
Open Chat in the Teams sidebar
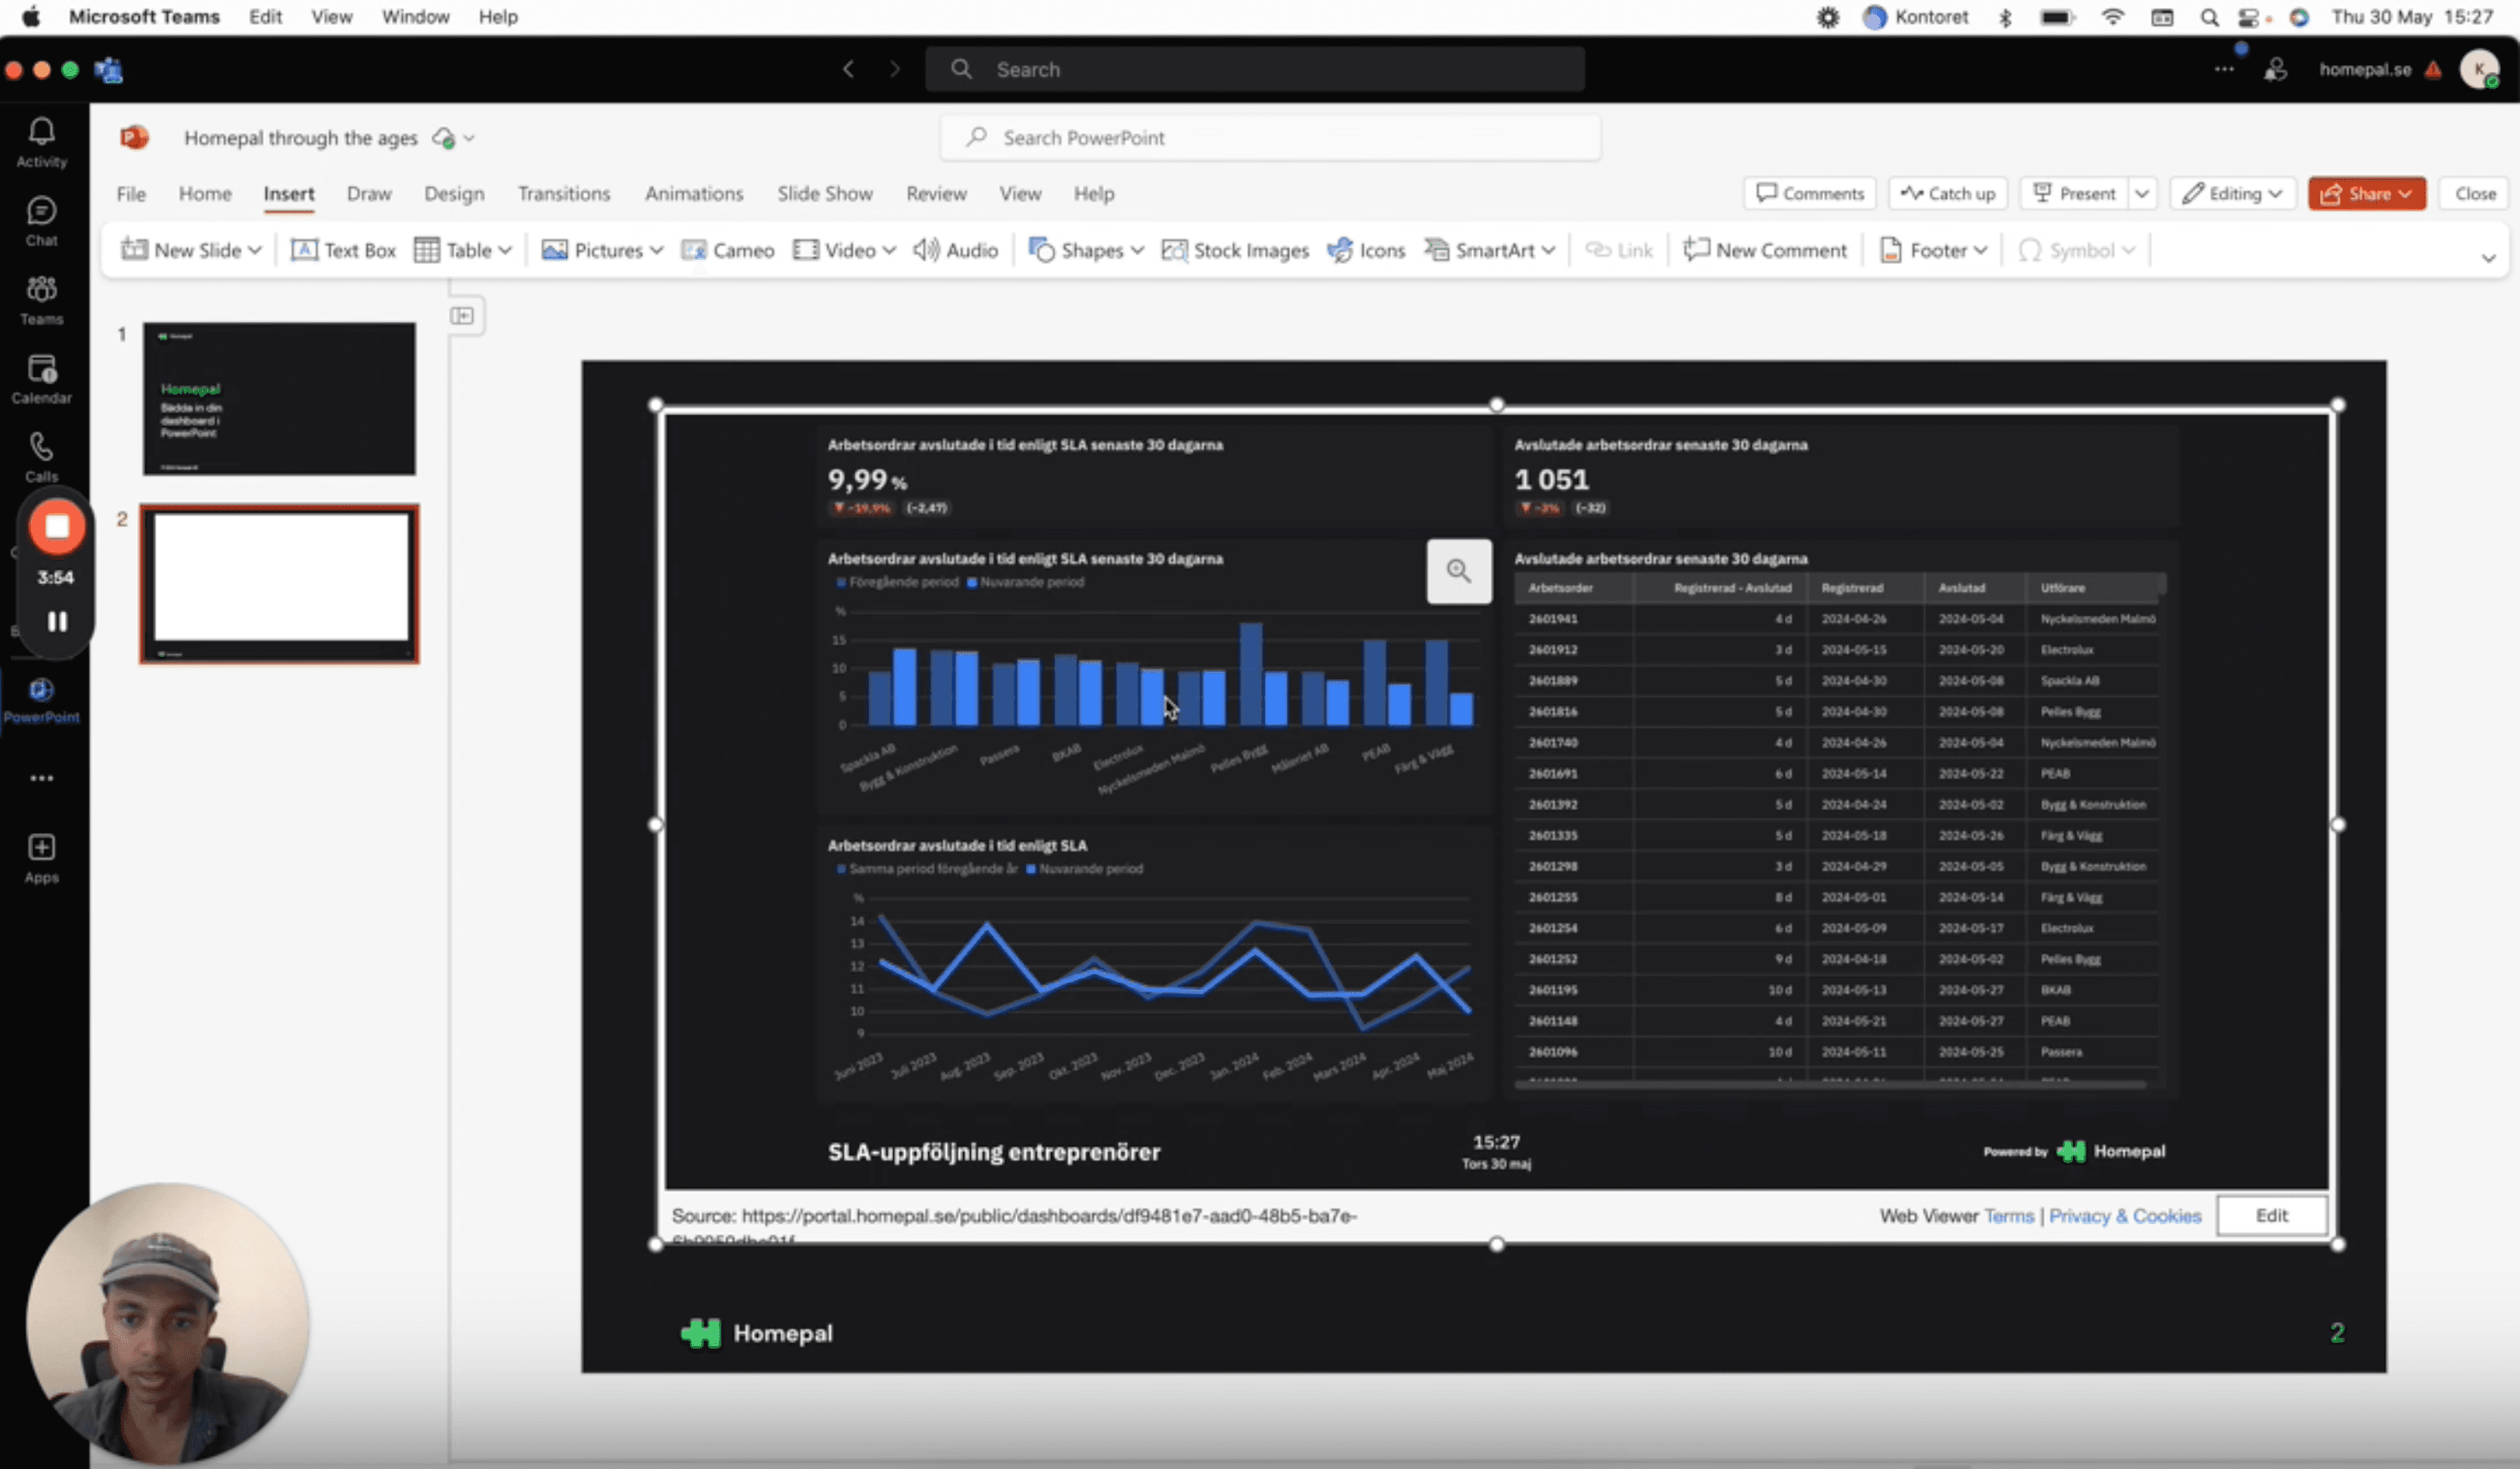click(x=41, y=221)
